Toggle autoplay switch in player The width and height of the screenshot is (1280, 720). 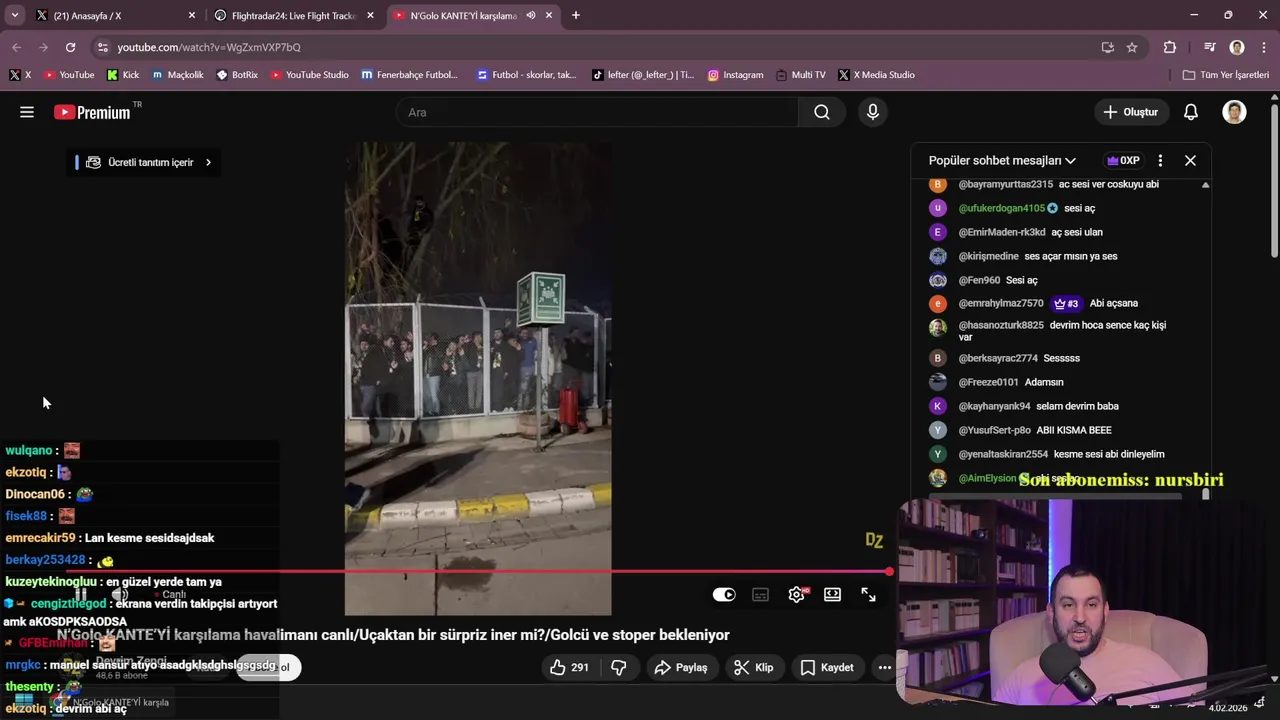tap(724, 594)
